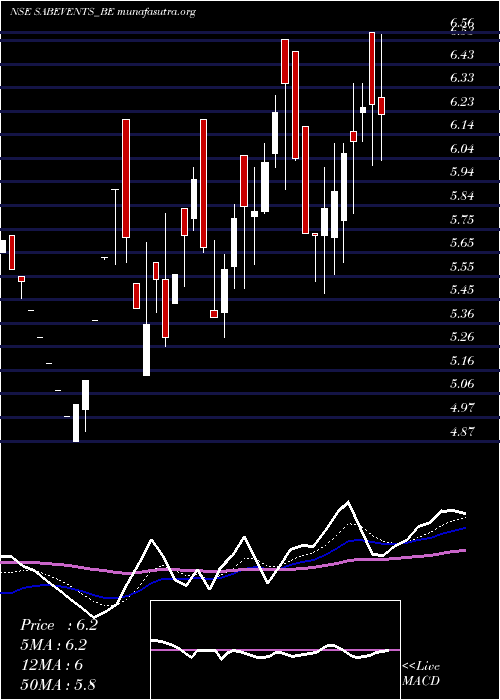
Task: Click the NSE SABEVENTS_BE munafasutra.org title text
Action: coord(103,12)
